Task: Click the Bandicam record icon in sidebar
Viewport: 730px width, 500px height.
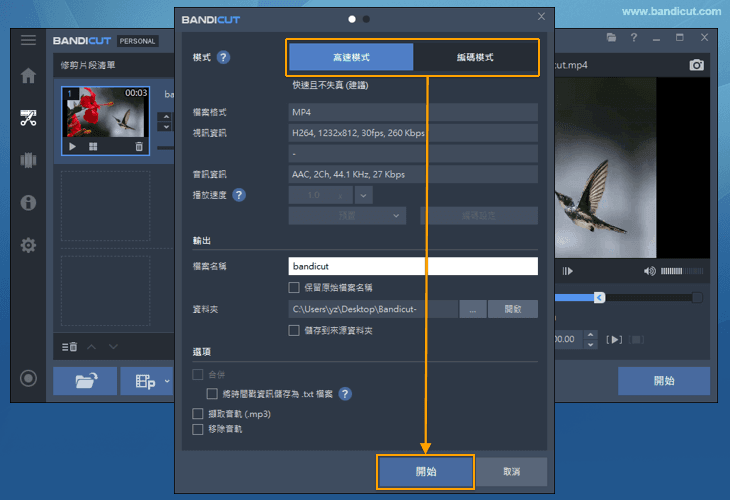Action: pyautogui.click(x=28, y=378)
